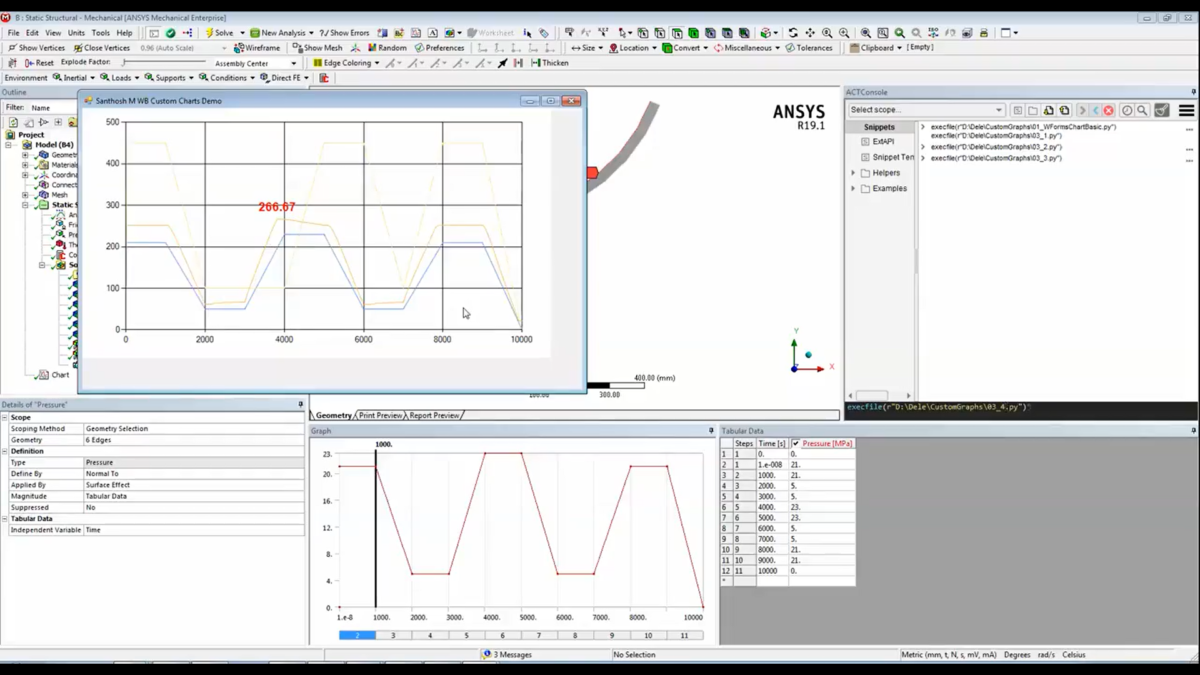Click the Solve lightning icon

click(x=210, y=33)
